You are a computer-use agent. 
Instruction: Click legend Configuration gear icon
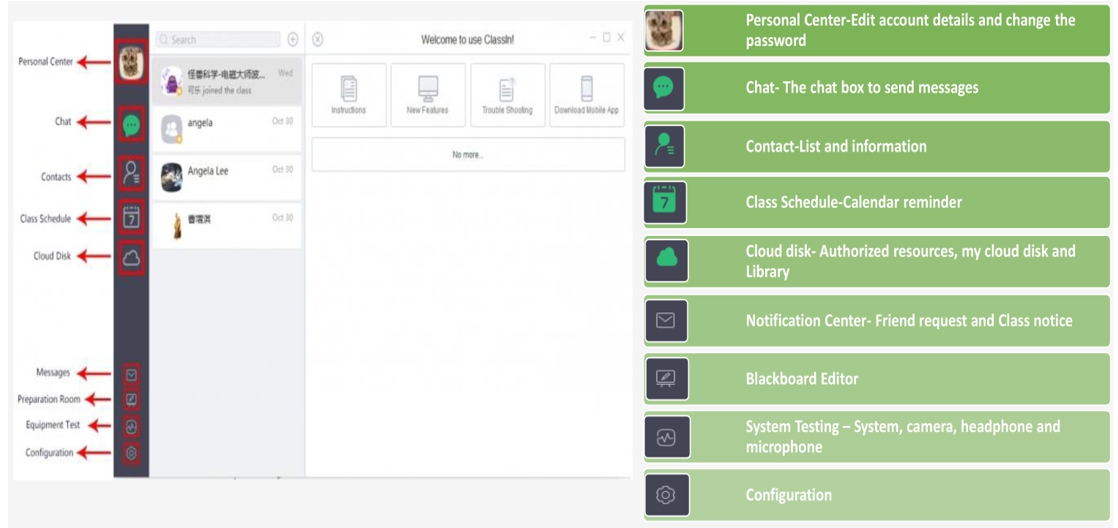pos(666,495)
